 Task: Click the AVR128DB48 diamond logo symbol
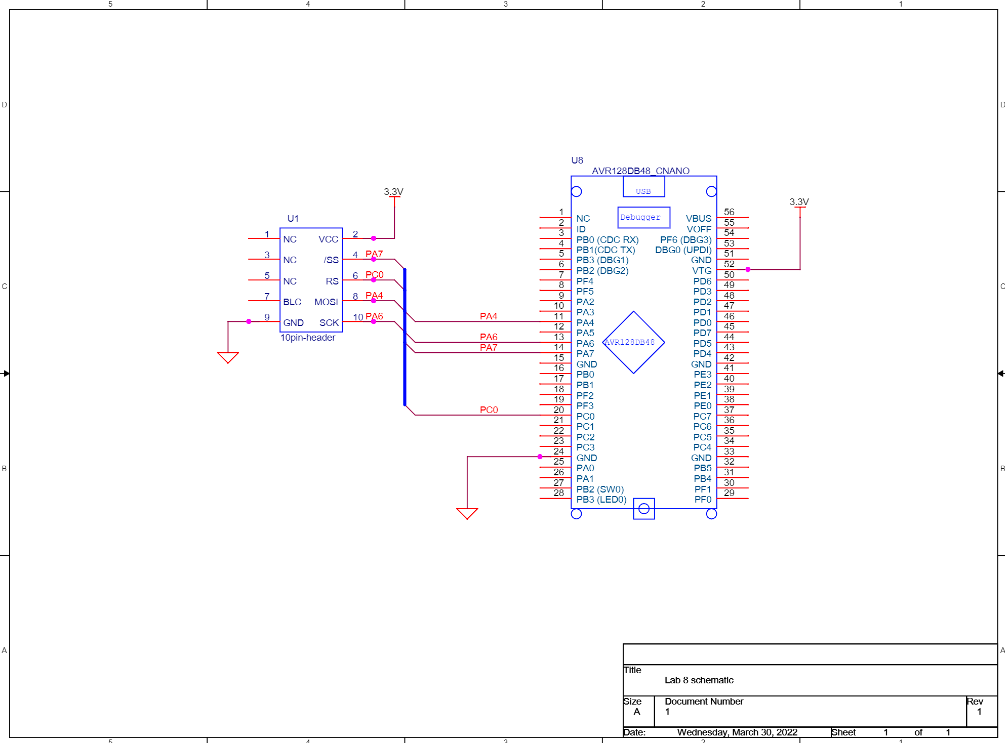(635, 344)
